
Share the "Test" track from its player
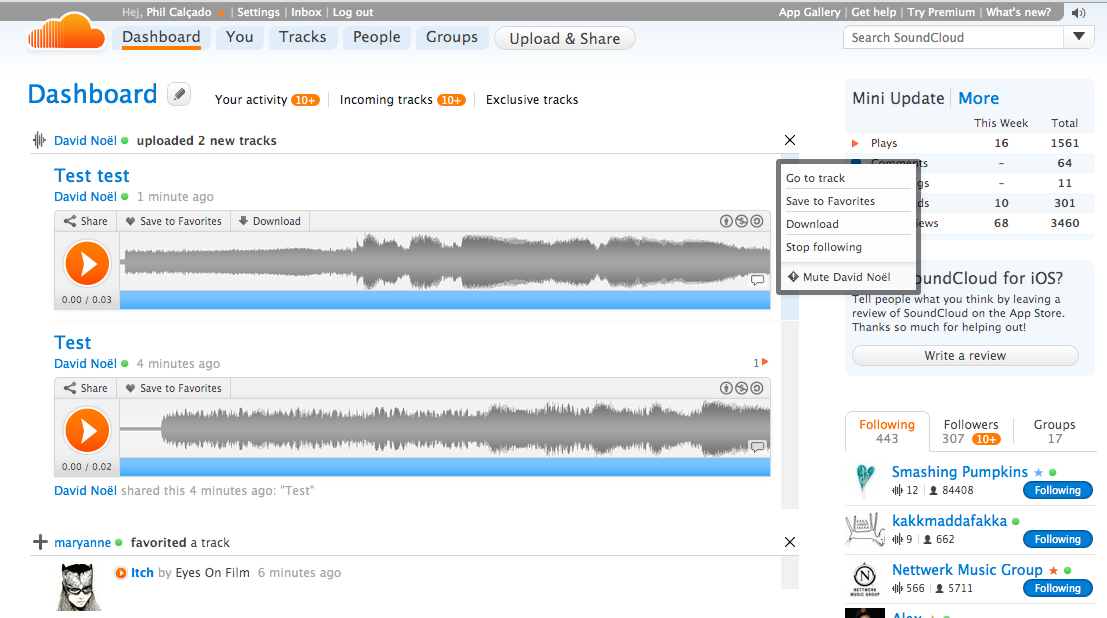coord(85,388)
